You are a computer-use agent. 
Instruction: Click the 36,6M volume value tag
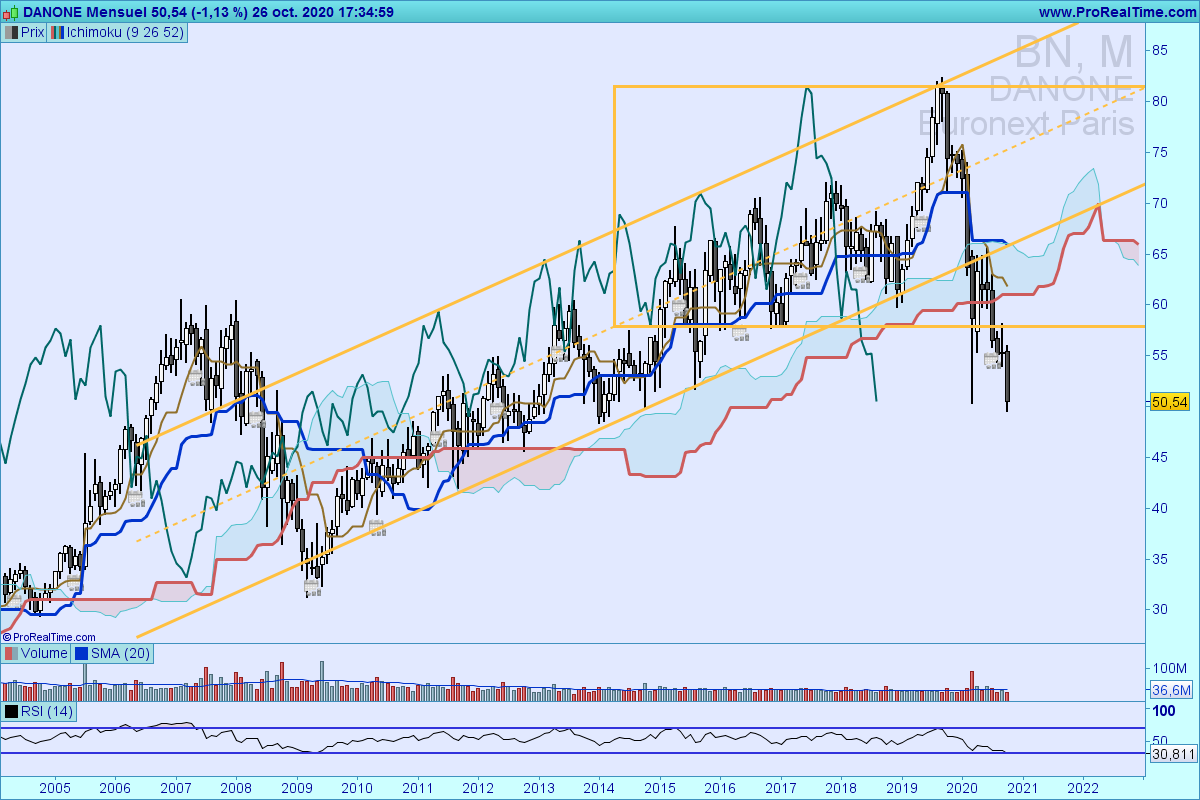pos(1171,690)
